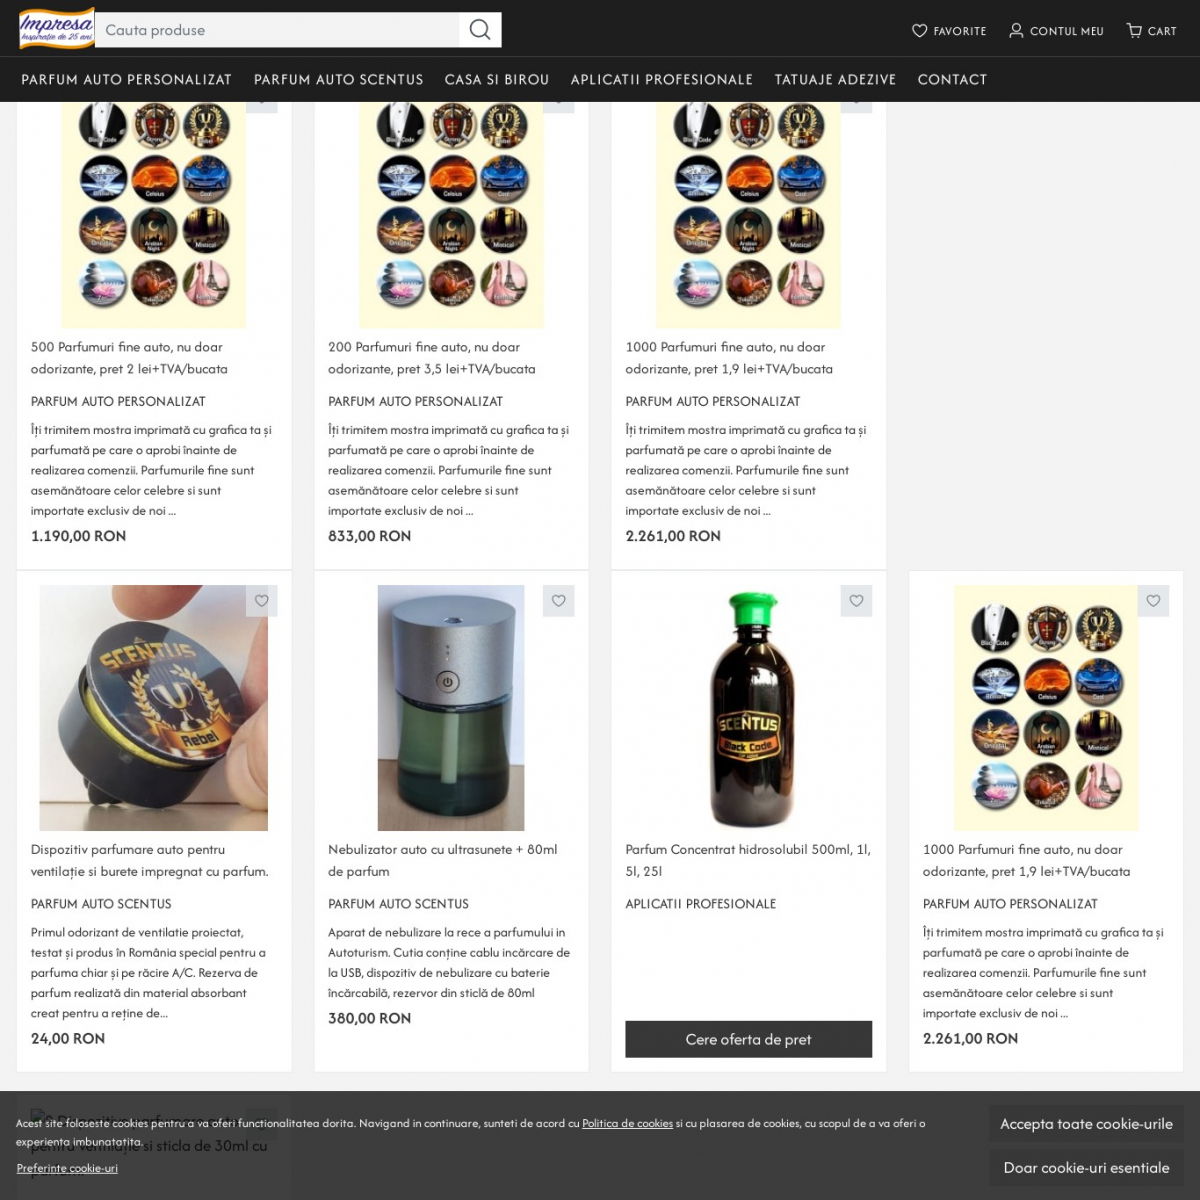
Task: Open Contul Meu account icon
Action: (1016, 31)
